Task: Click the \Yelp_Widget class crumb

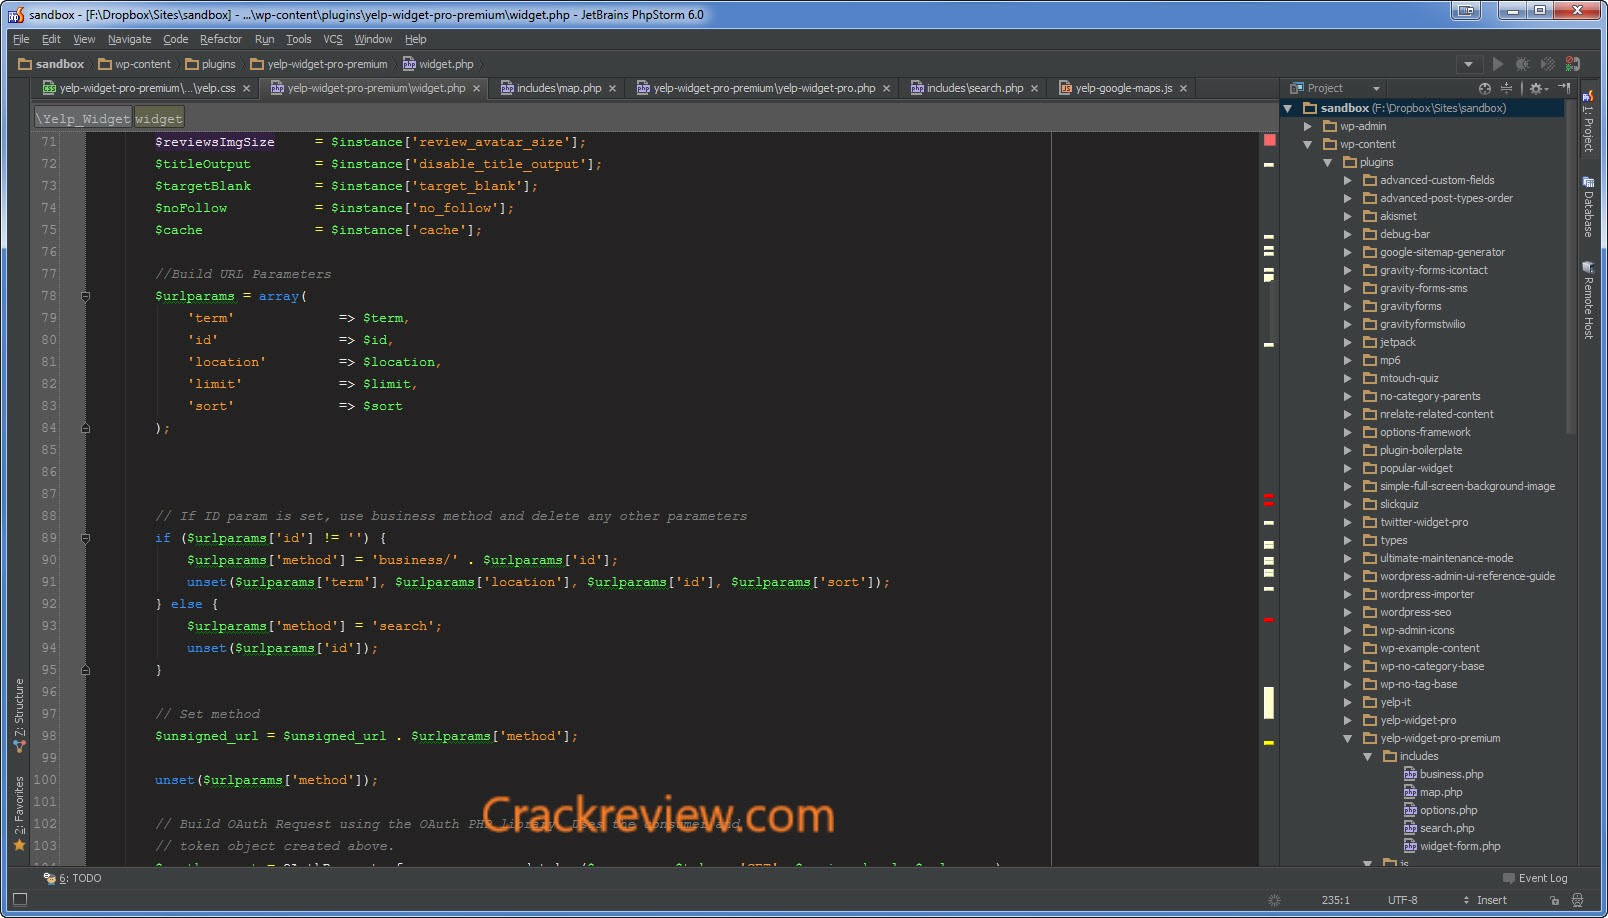Action: (x=83, y=118)
